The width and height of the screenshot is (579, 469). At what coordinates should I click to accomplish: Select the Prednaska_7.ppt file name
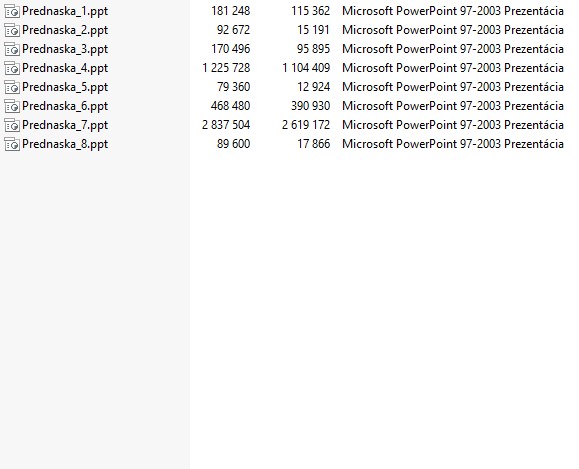tap(65, 125)
